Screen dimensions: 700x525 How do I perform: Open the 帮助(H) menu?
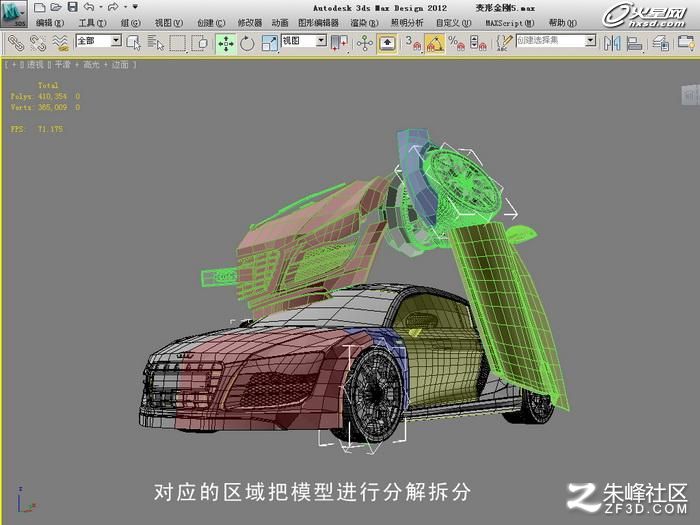(x=562, y=22)
